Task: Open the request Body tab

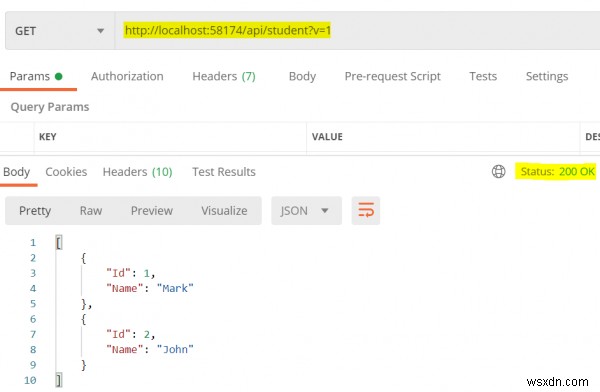Action: coord(302,76)
